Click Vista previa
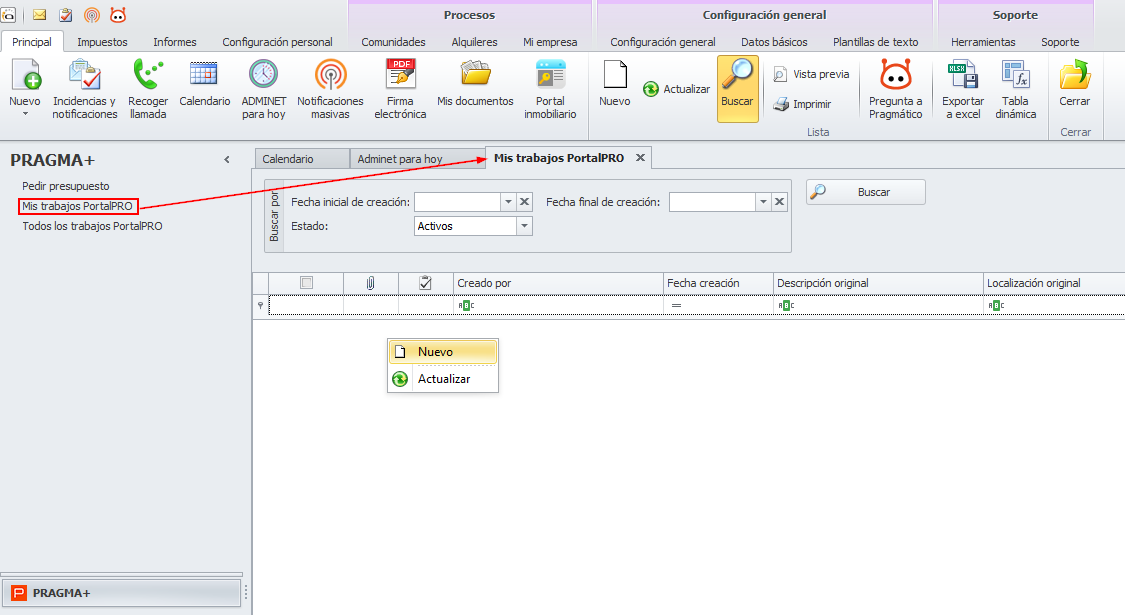 click(x=811, y=74)
